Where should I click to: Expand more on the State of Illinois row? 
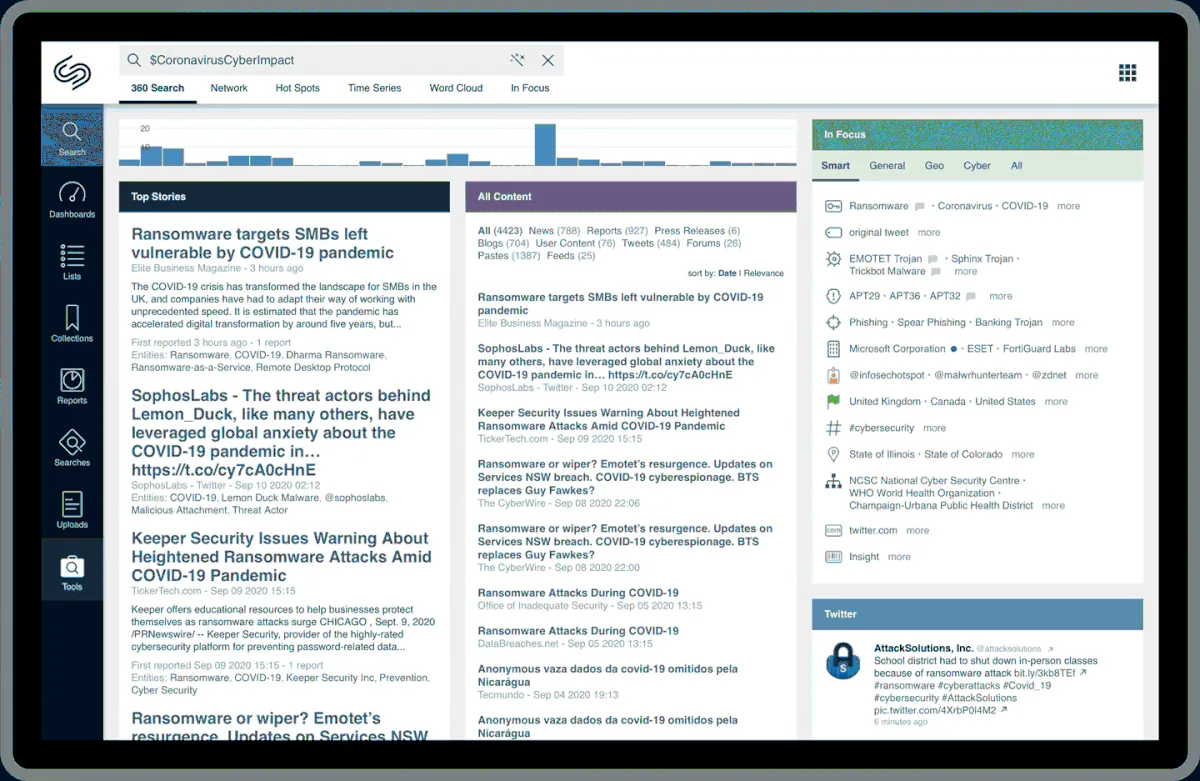tap(1022, 455)
